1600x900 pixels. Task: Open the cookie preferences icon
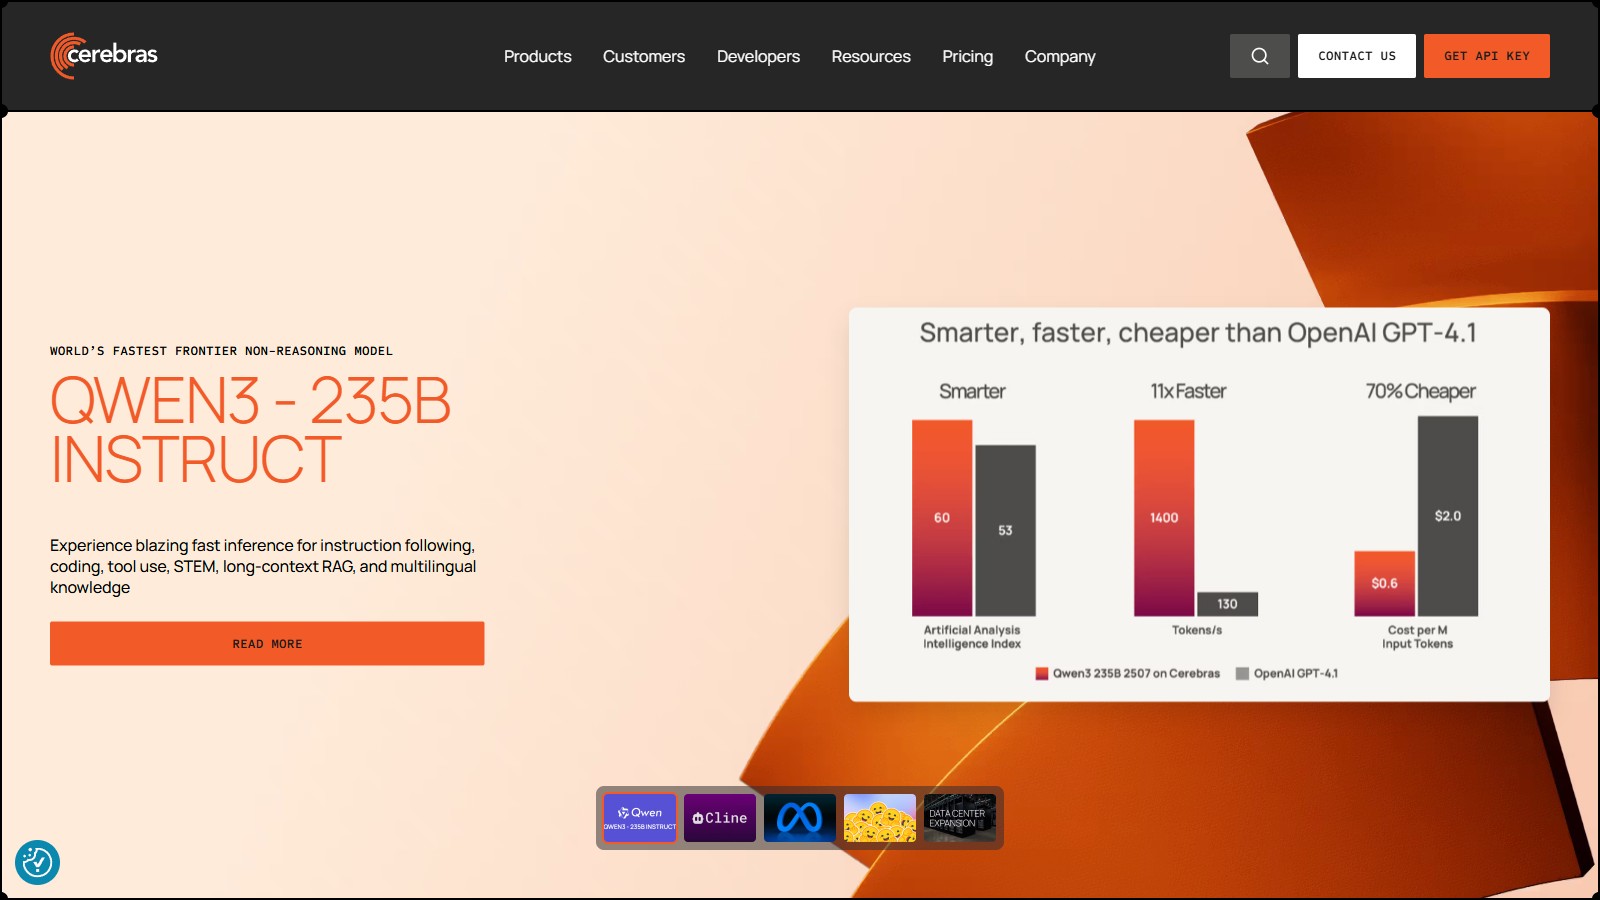click(37, 862)
